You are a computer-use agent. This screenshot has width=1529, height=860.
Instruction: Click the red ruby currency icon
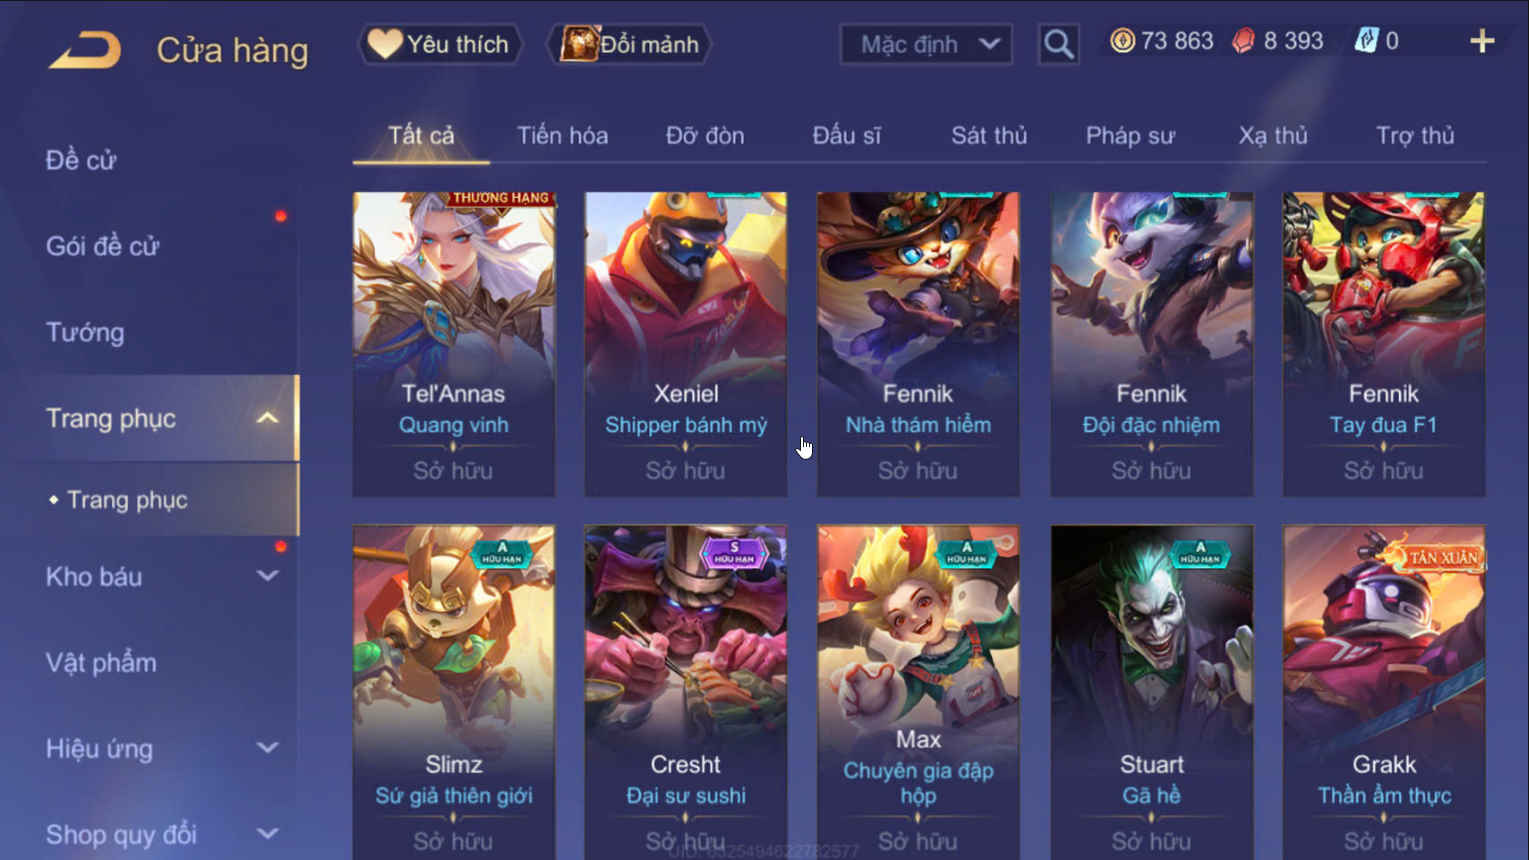point(1243,41)
